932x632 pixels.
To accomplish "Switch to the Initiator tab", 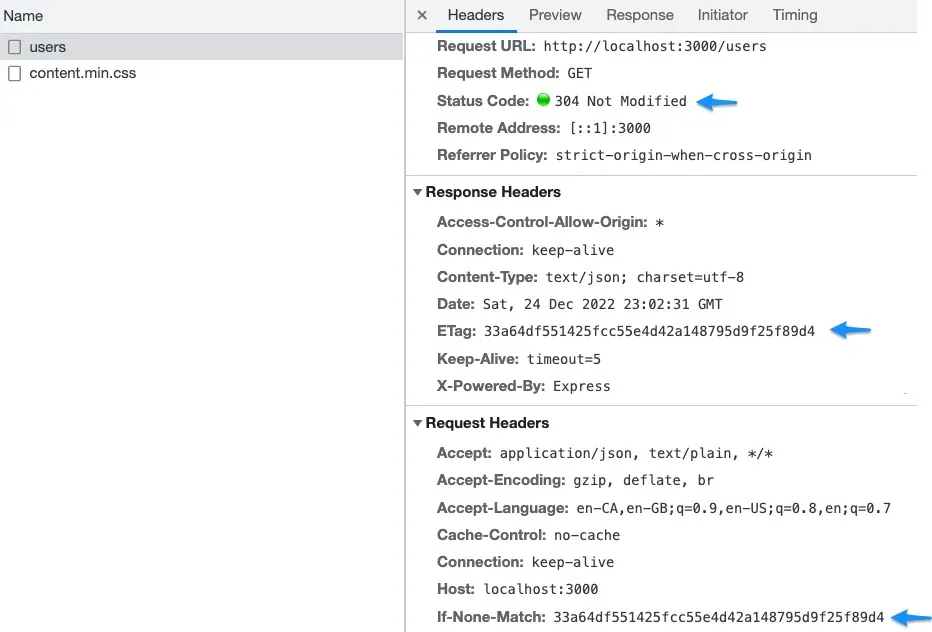I will [x=722, y=15].
